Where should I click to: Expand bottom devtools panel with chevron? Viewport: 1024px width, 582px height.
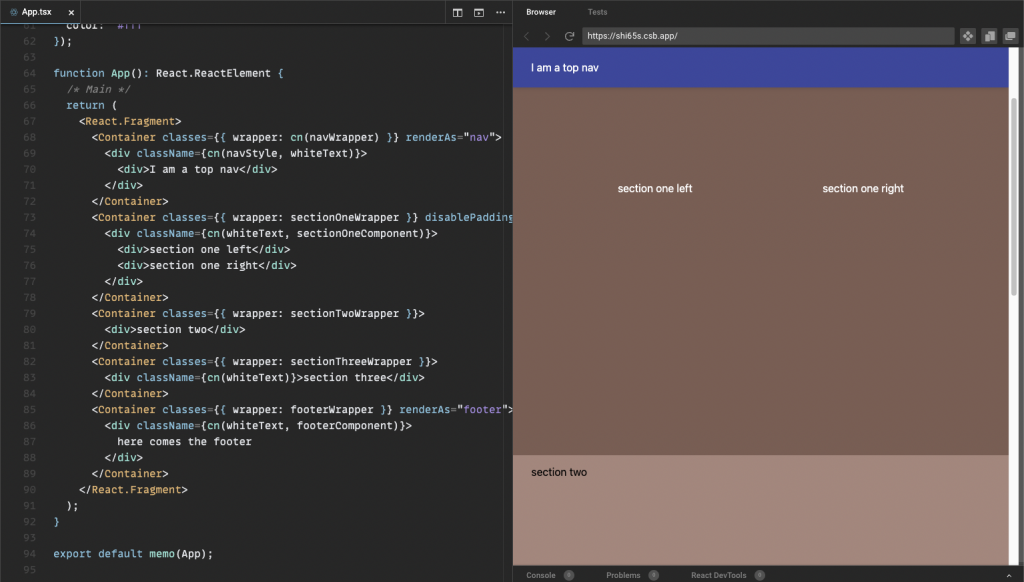pos(1011,575)
